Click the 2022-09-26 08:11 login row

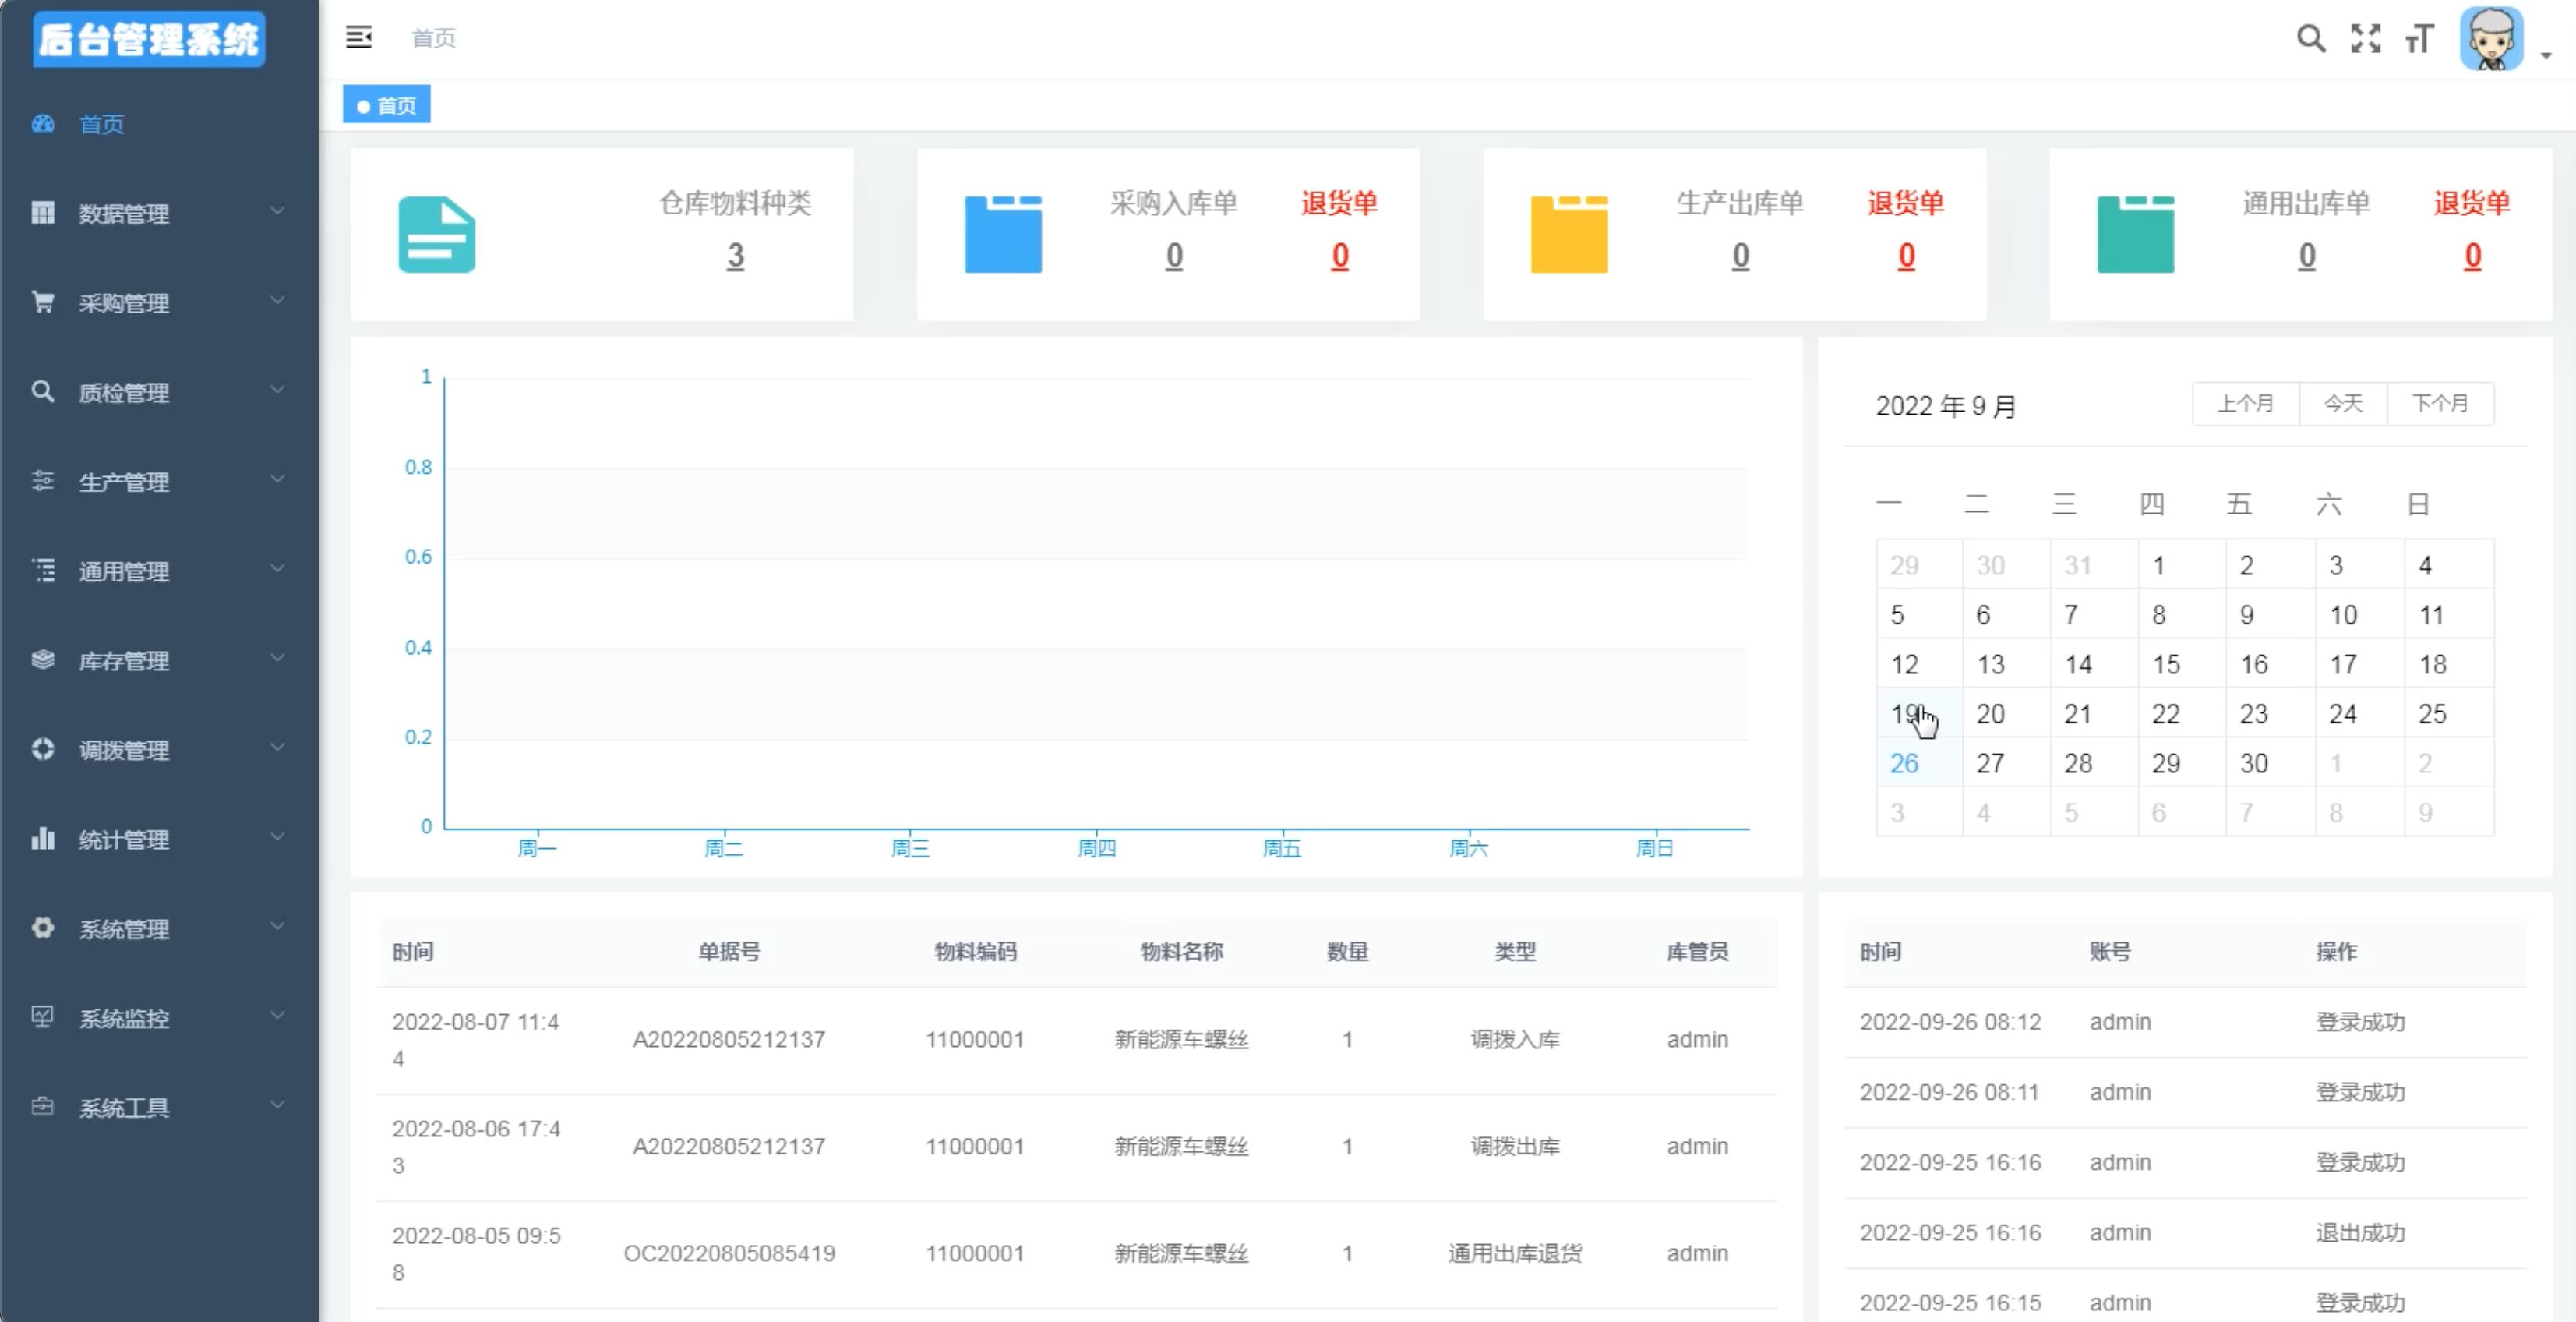click(2185, 1092)
